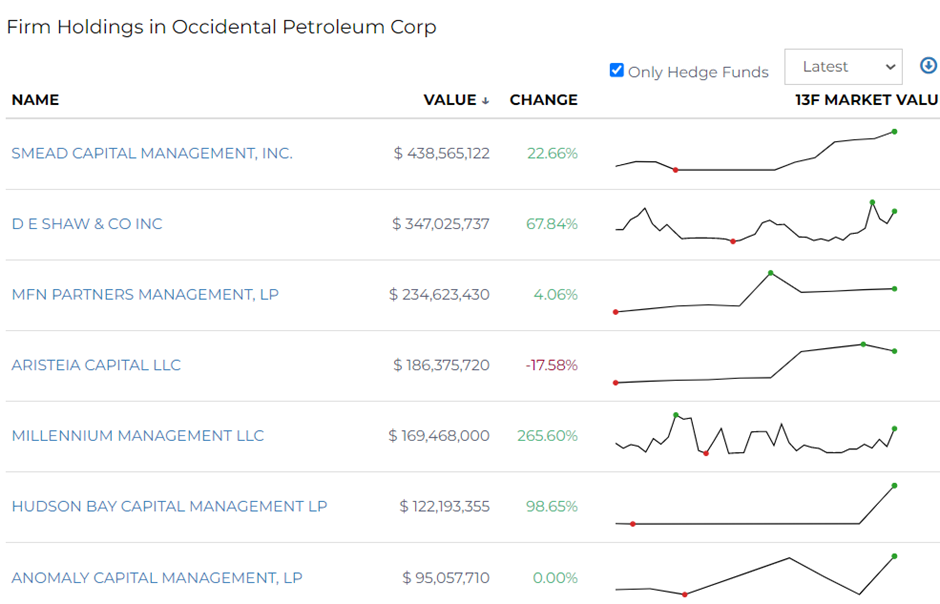Sort by the NAME column header
This screenshot has width=940, height=604.
point(35,100)
